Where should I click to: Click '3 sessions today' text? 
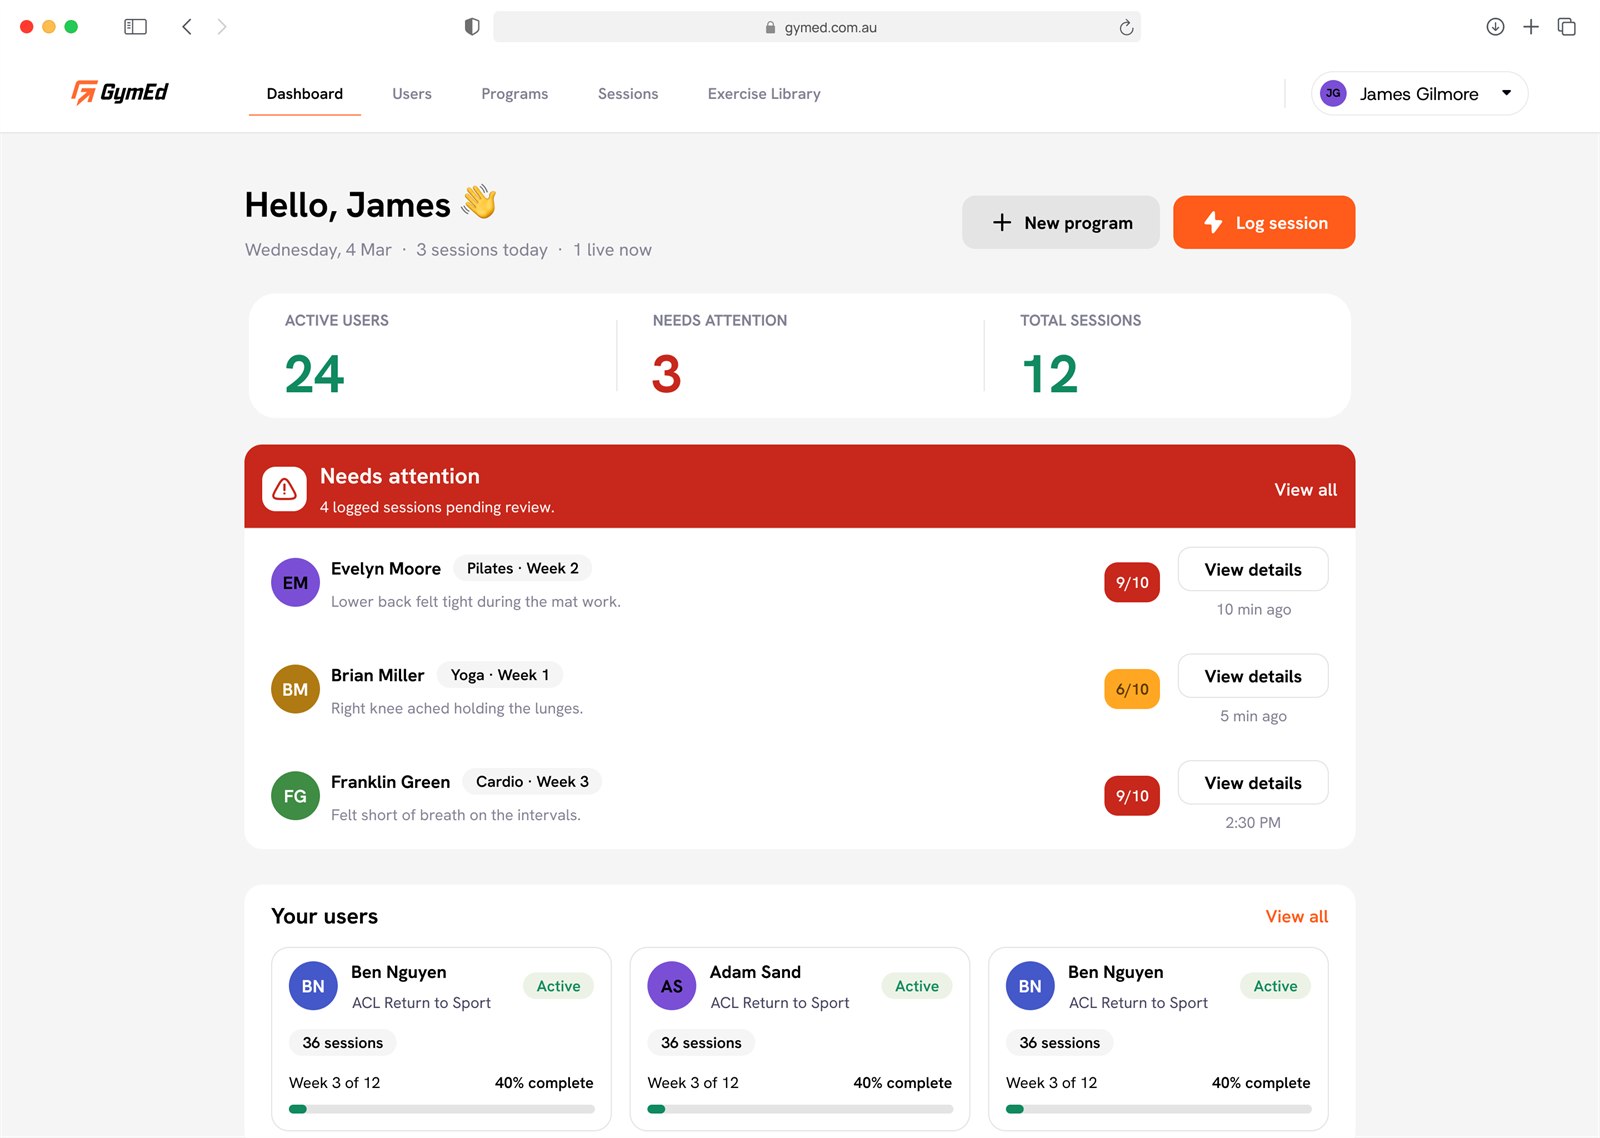point(482,250)
